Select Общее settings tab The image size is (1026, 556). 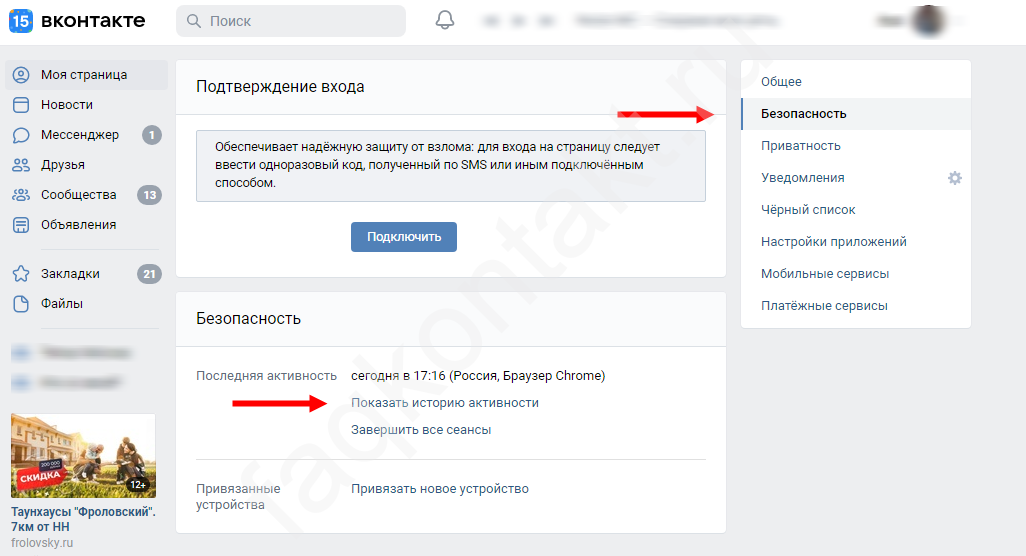(x=781, y=82)
